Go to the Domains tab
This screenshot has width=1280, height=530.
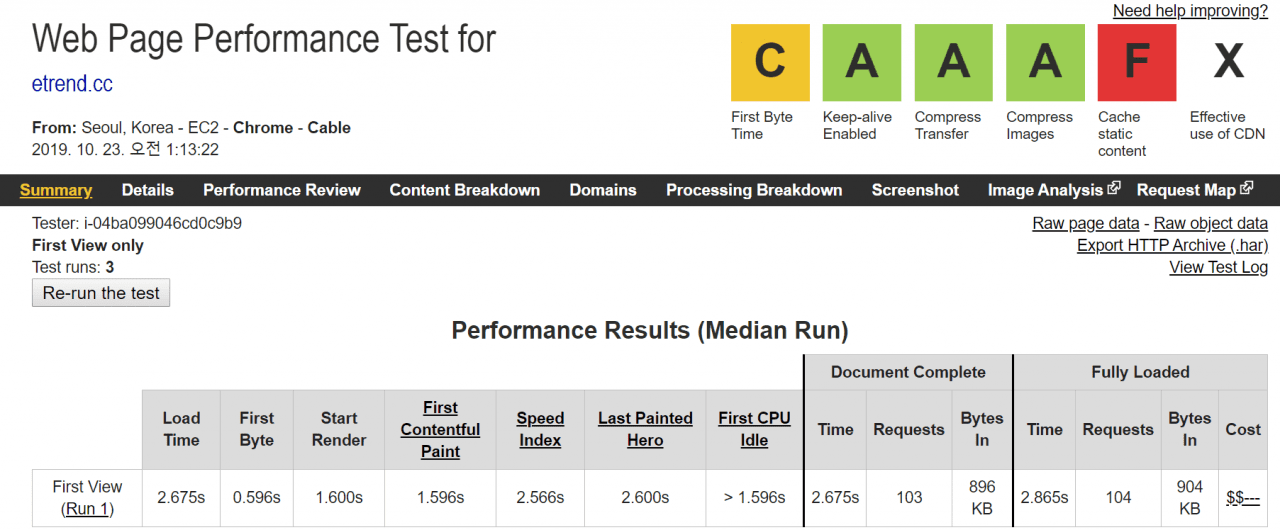[x=603, y=190]
